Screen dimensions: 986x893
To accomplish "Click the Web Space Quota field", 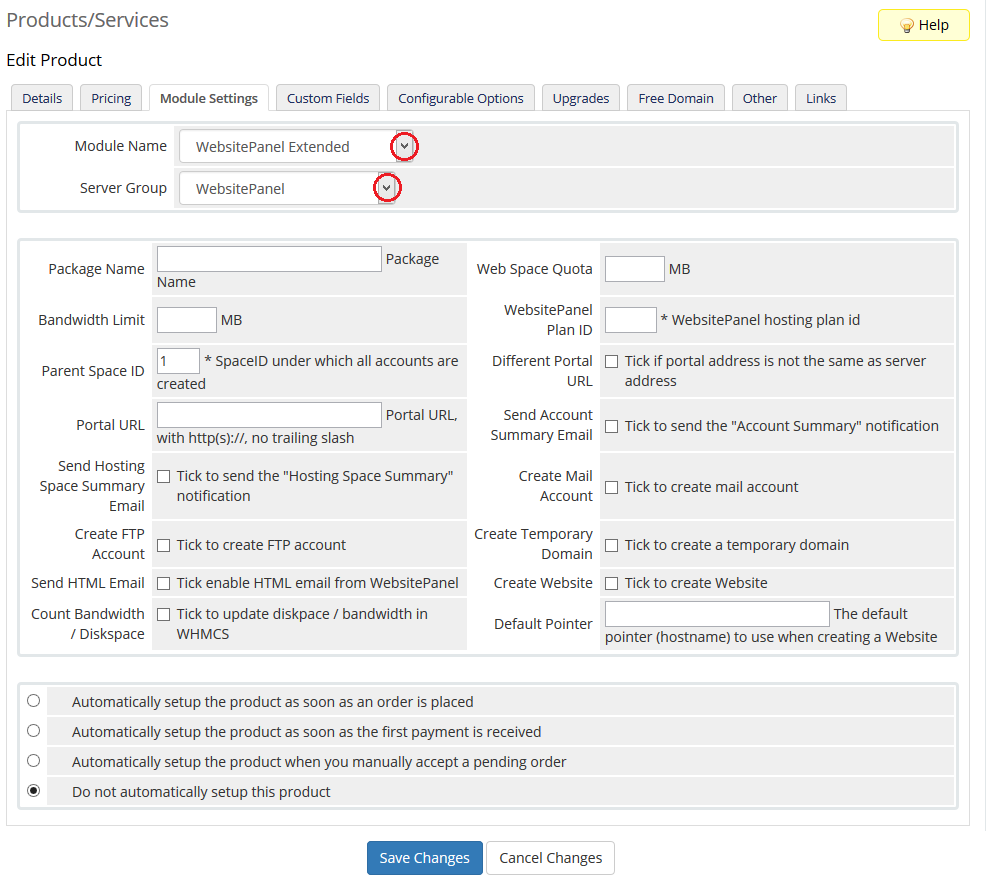I will 634,269.
